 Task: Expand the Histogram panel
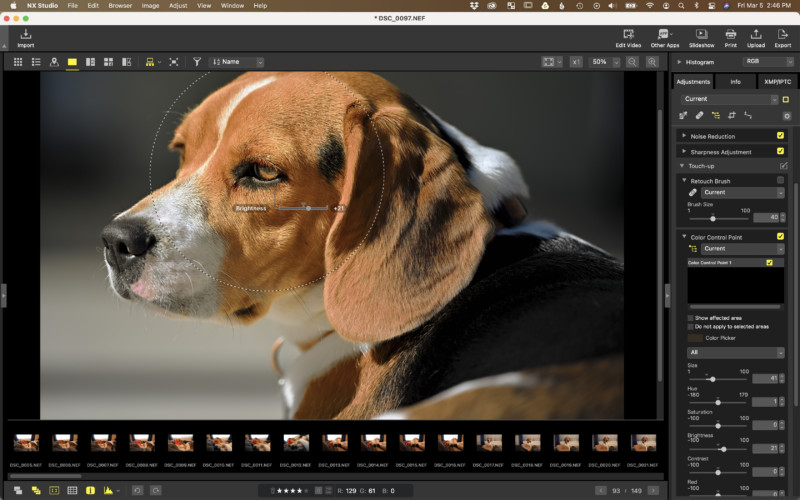[x=679, y=62]
